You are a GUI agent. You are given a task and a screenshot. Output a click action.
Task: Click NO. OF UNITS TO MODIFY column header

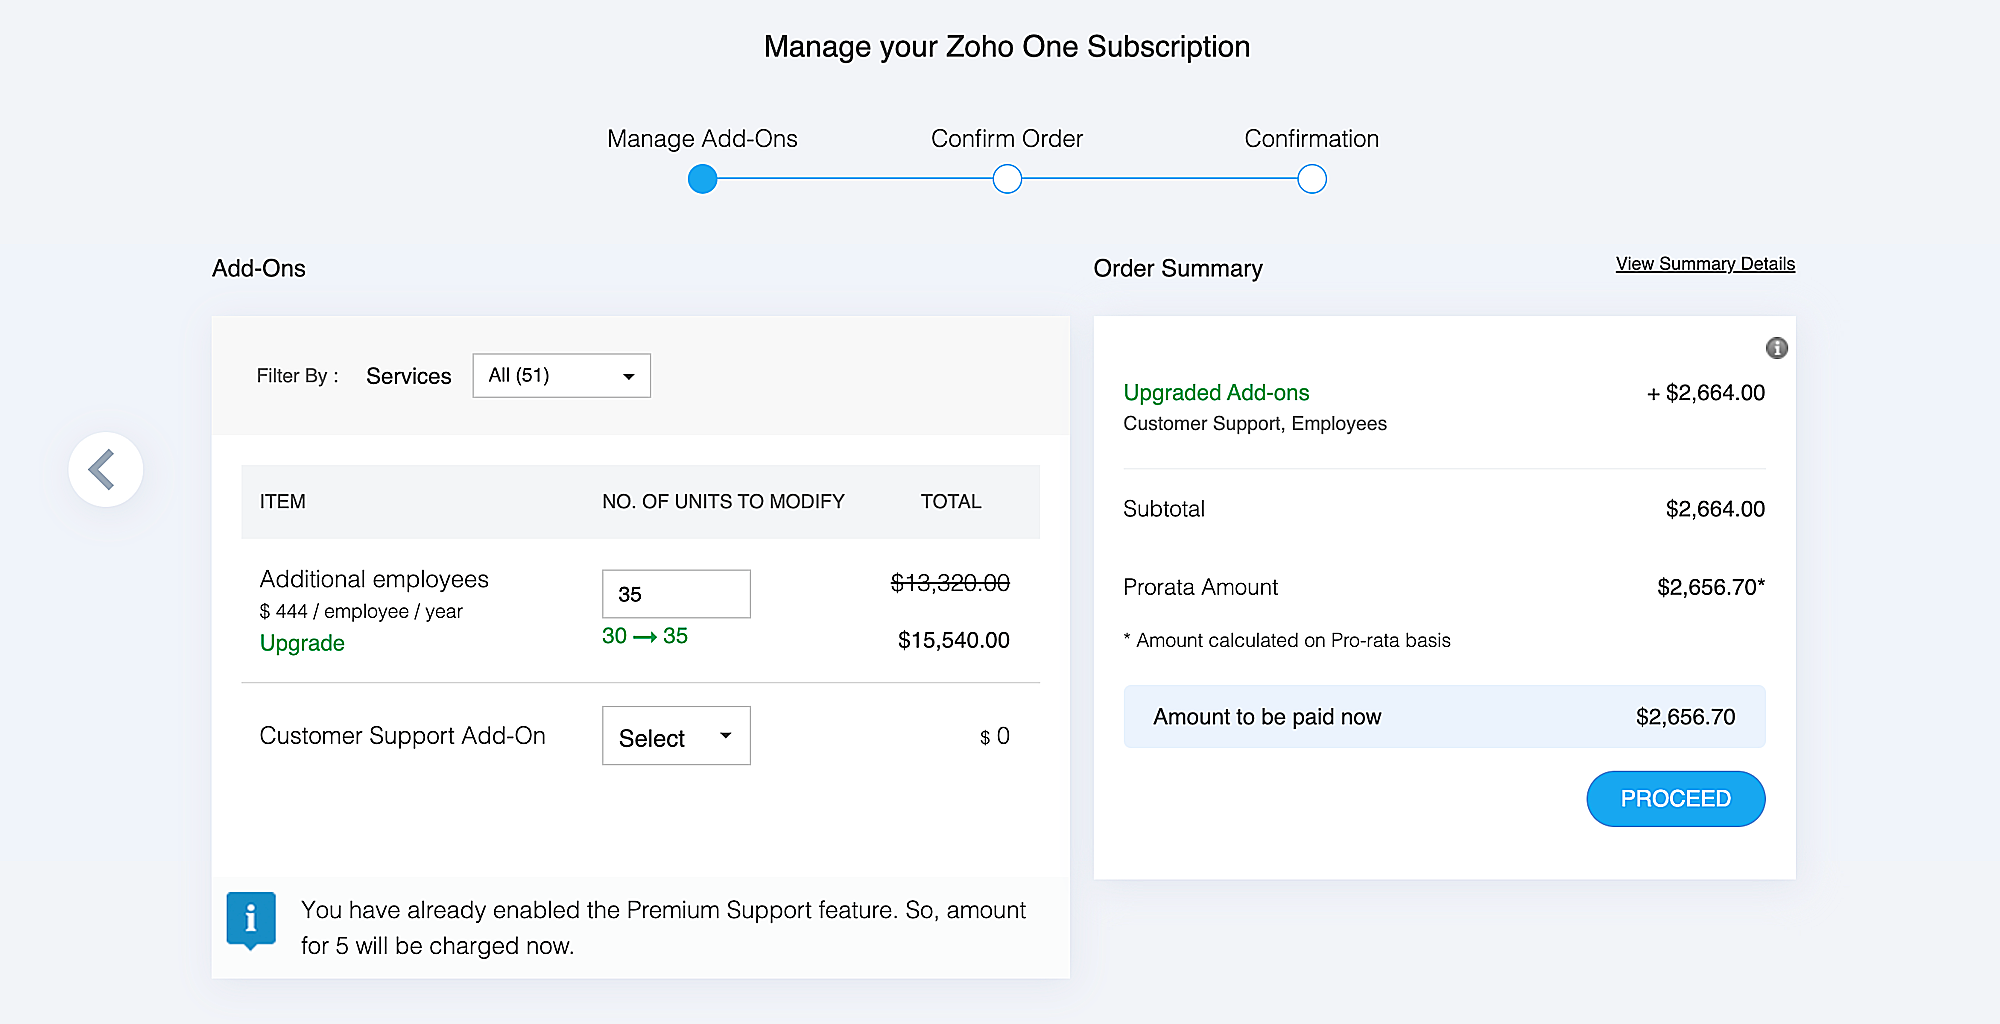click(x=723, y=501)
